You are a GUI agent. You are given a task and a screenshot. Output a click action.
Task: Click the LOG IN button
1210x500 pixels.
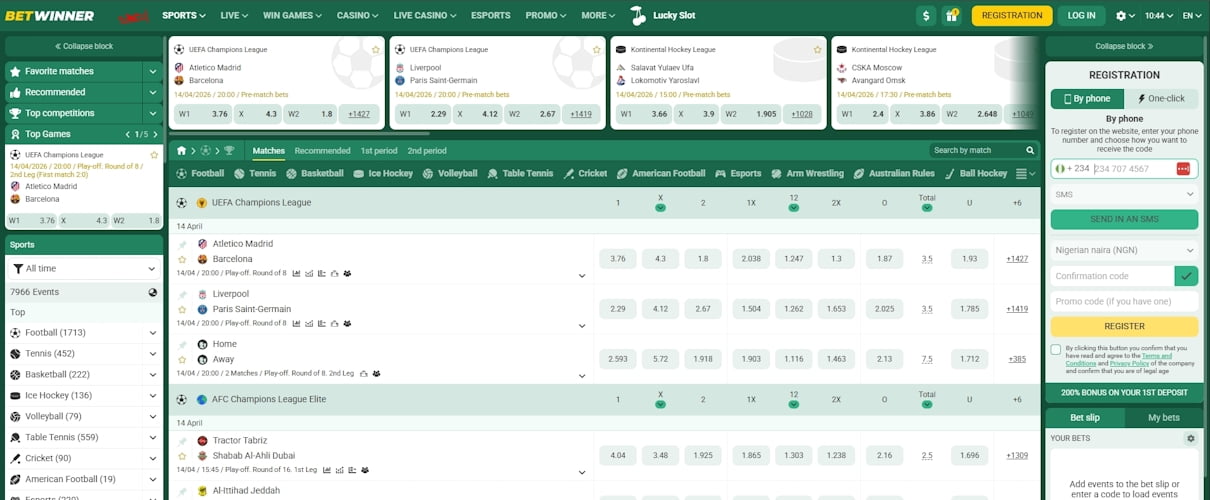1081,15
